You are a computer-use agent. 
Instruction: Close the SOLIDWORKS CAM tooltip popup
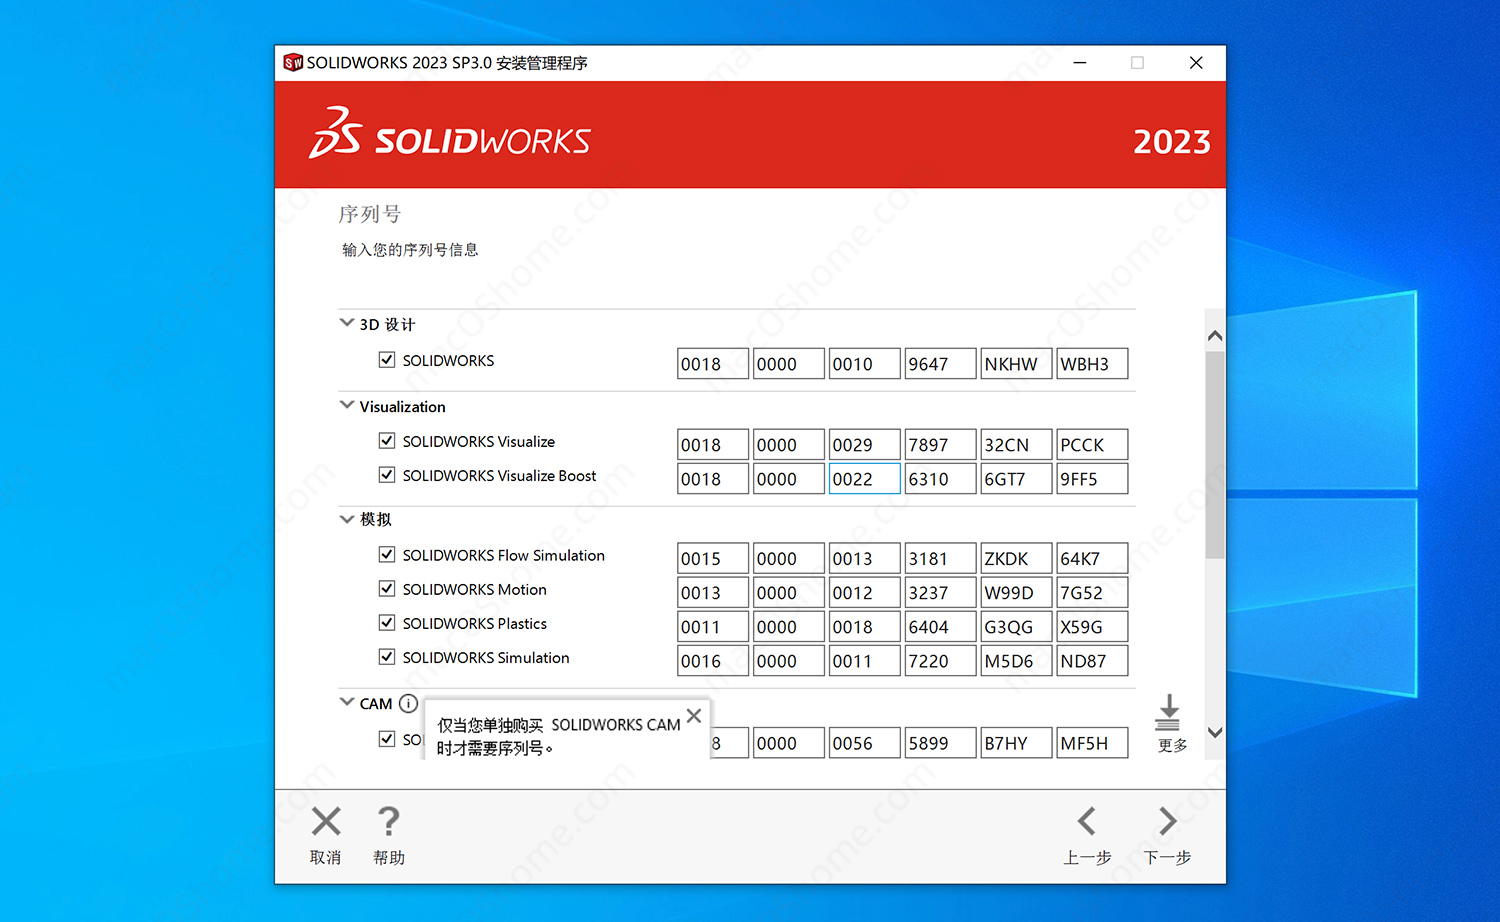(x=694, y=716)
